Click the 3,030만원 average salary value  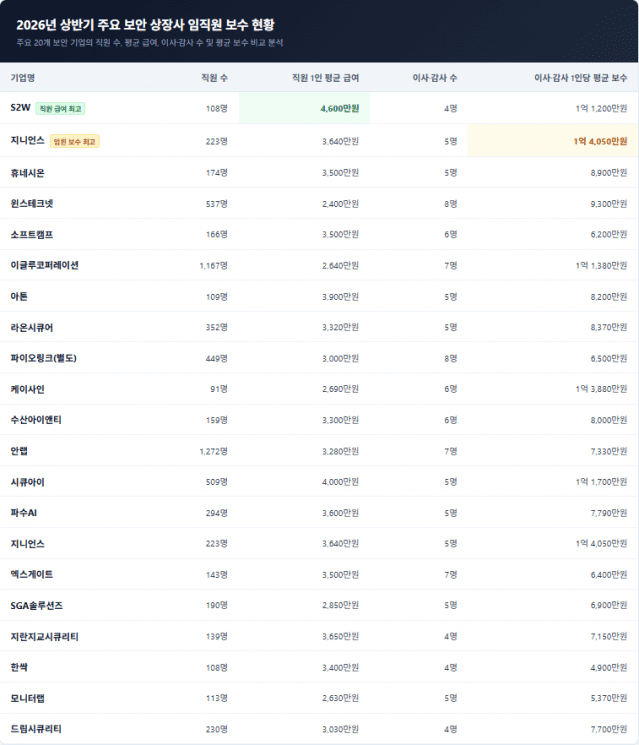(340, 729)
